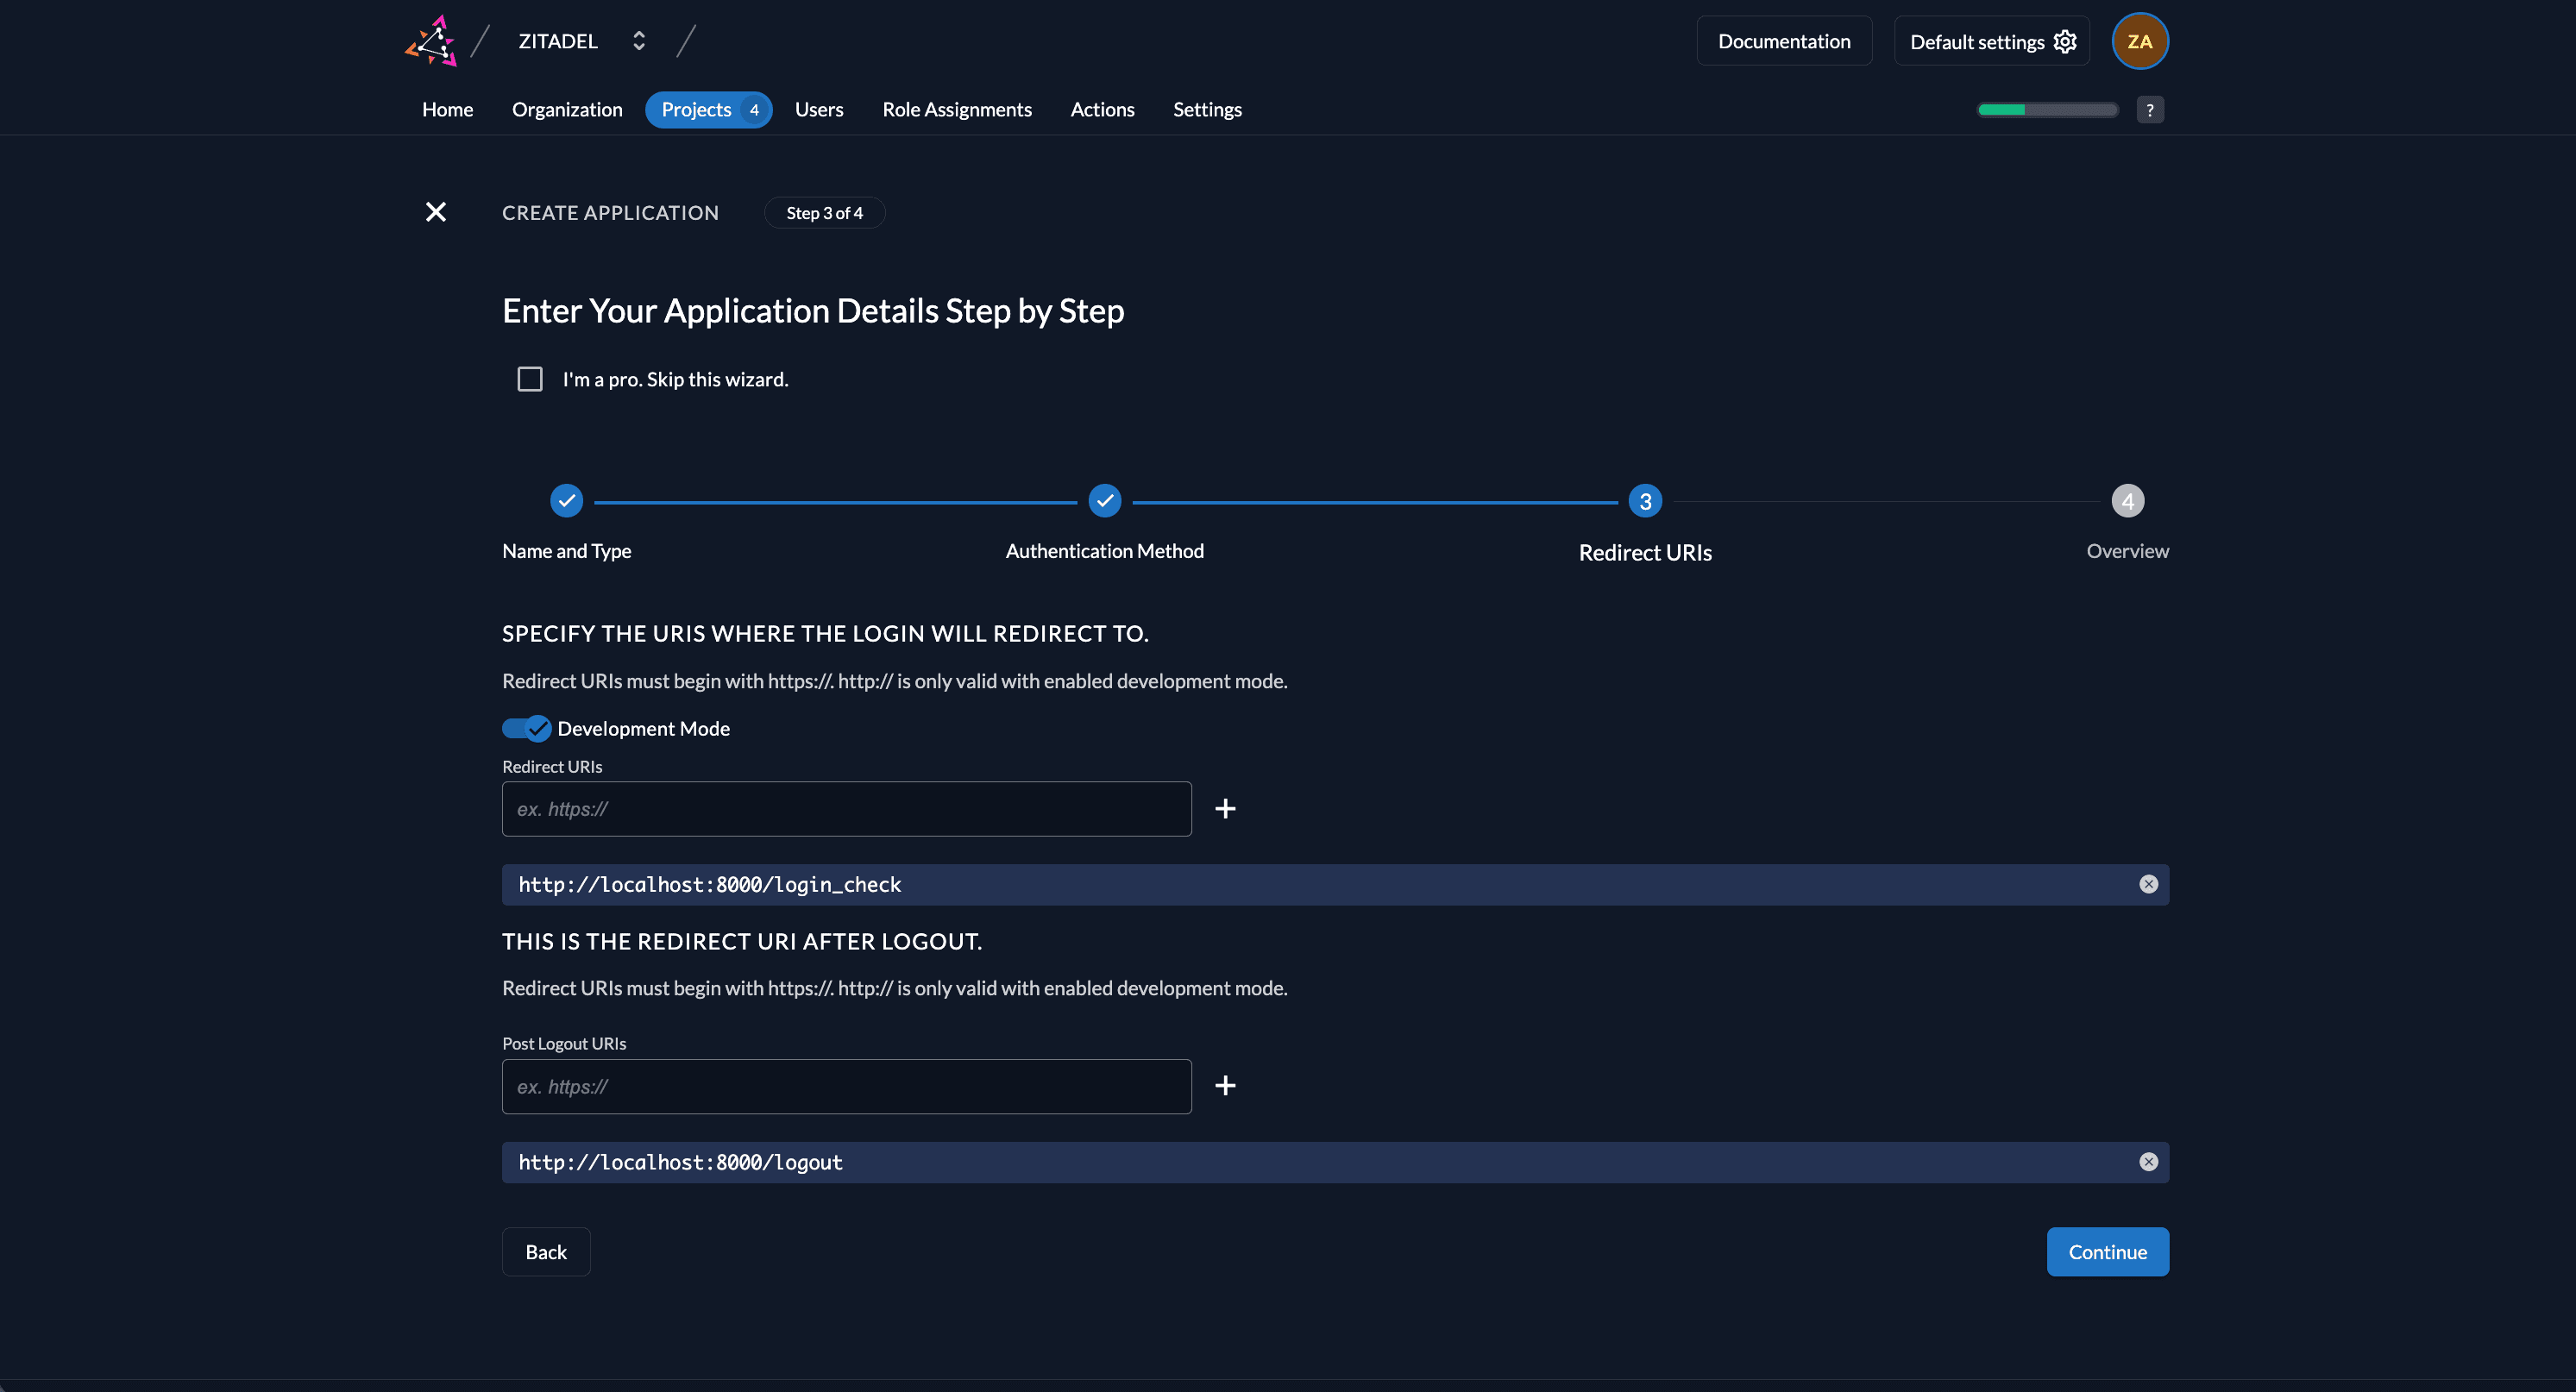Click the Redirect URIs input field
Image resolution: width=2576 pixels, height=1392 pixels.
(846, 808)
